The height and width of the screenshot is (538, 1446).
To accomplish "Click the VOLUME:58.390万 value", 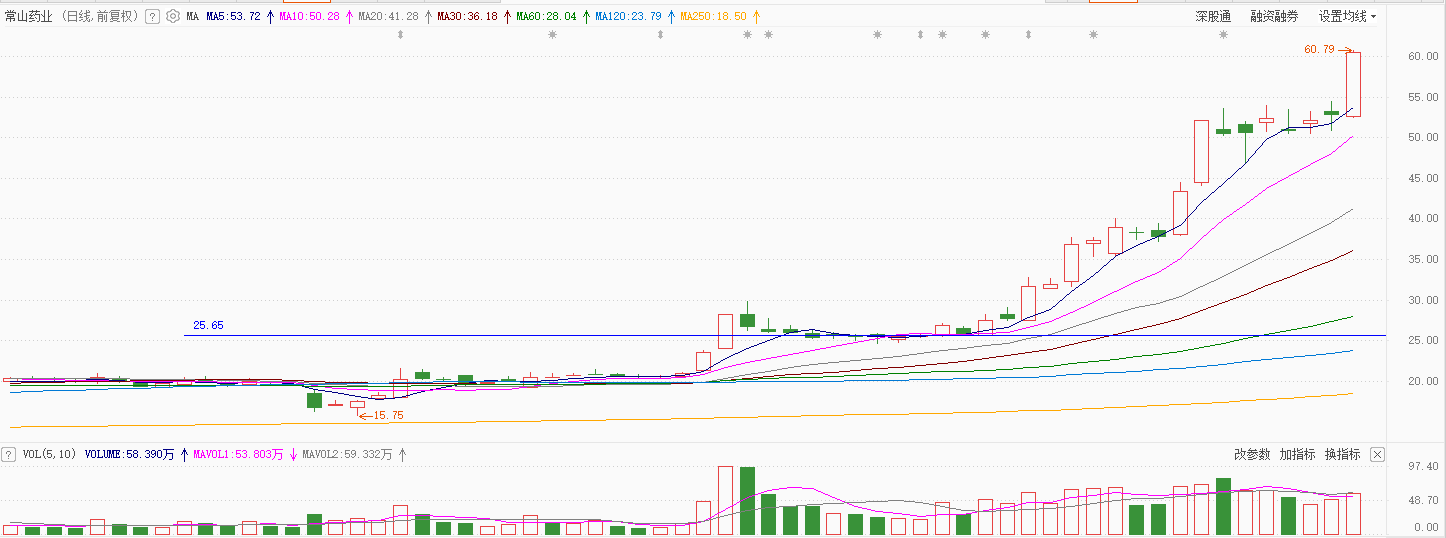I will coord(129,454).
